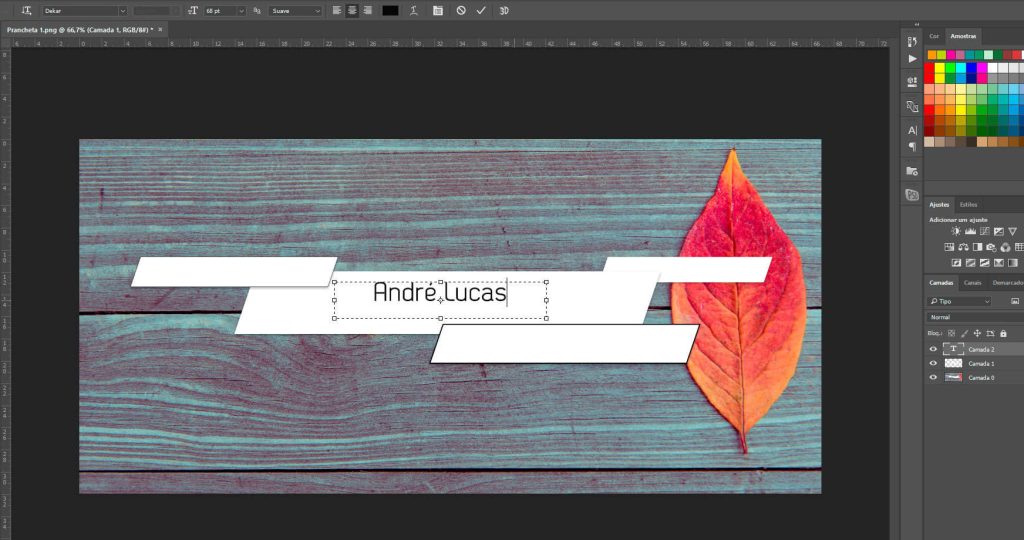Add a Channel Mixer adjustment
1024x540 pixels.
tap(1005, 247)
